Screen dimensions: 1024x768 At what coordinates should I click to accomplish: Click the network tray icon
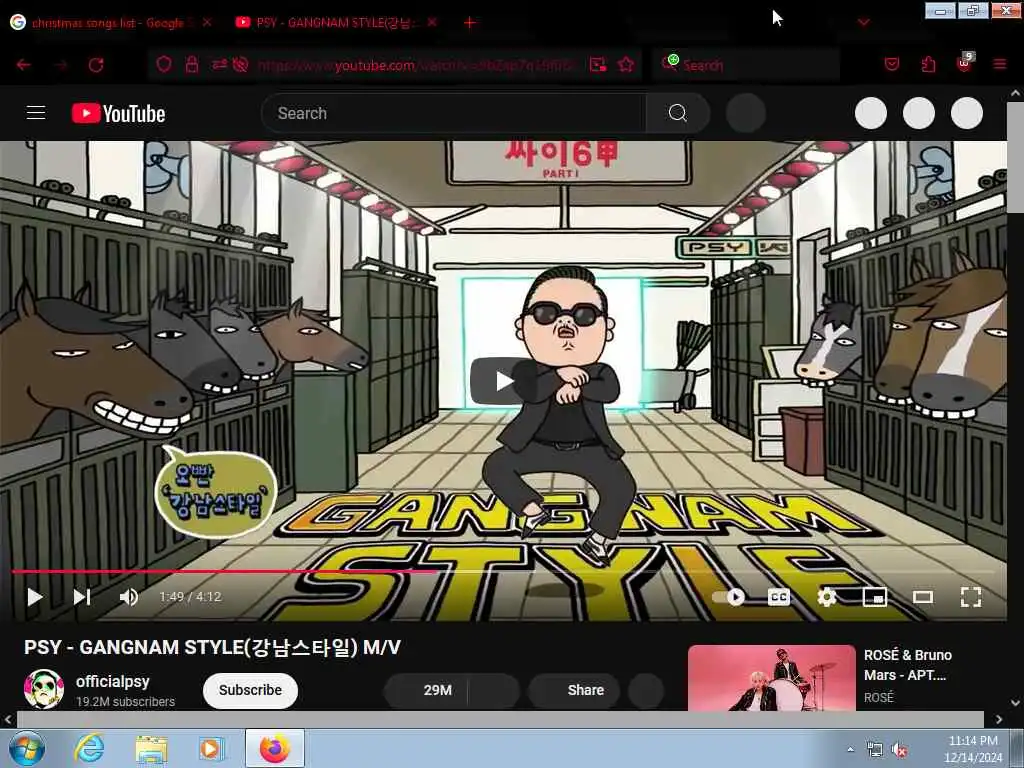point(874,750)
